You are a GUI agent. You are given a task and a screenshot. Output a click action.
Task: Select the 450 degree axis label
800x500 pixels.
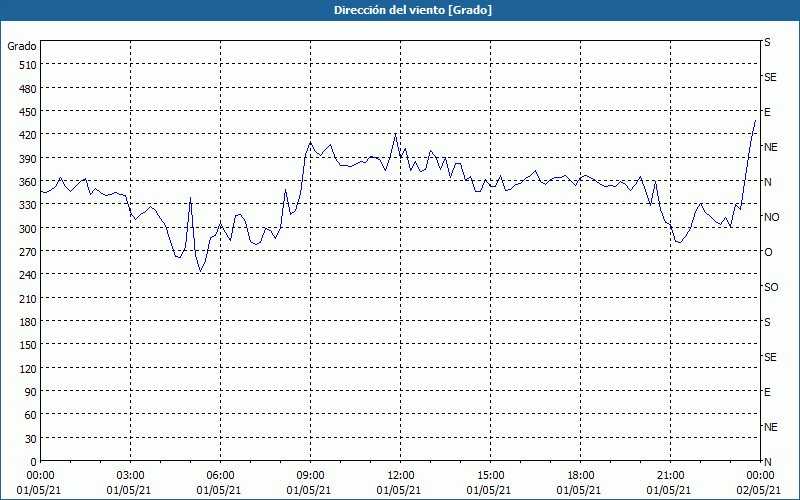click(x=29, y=112)
